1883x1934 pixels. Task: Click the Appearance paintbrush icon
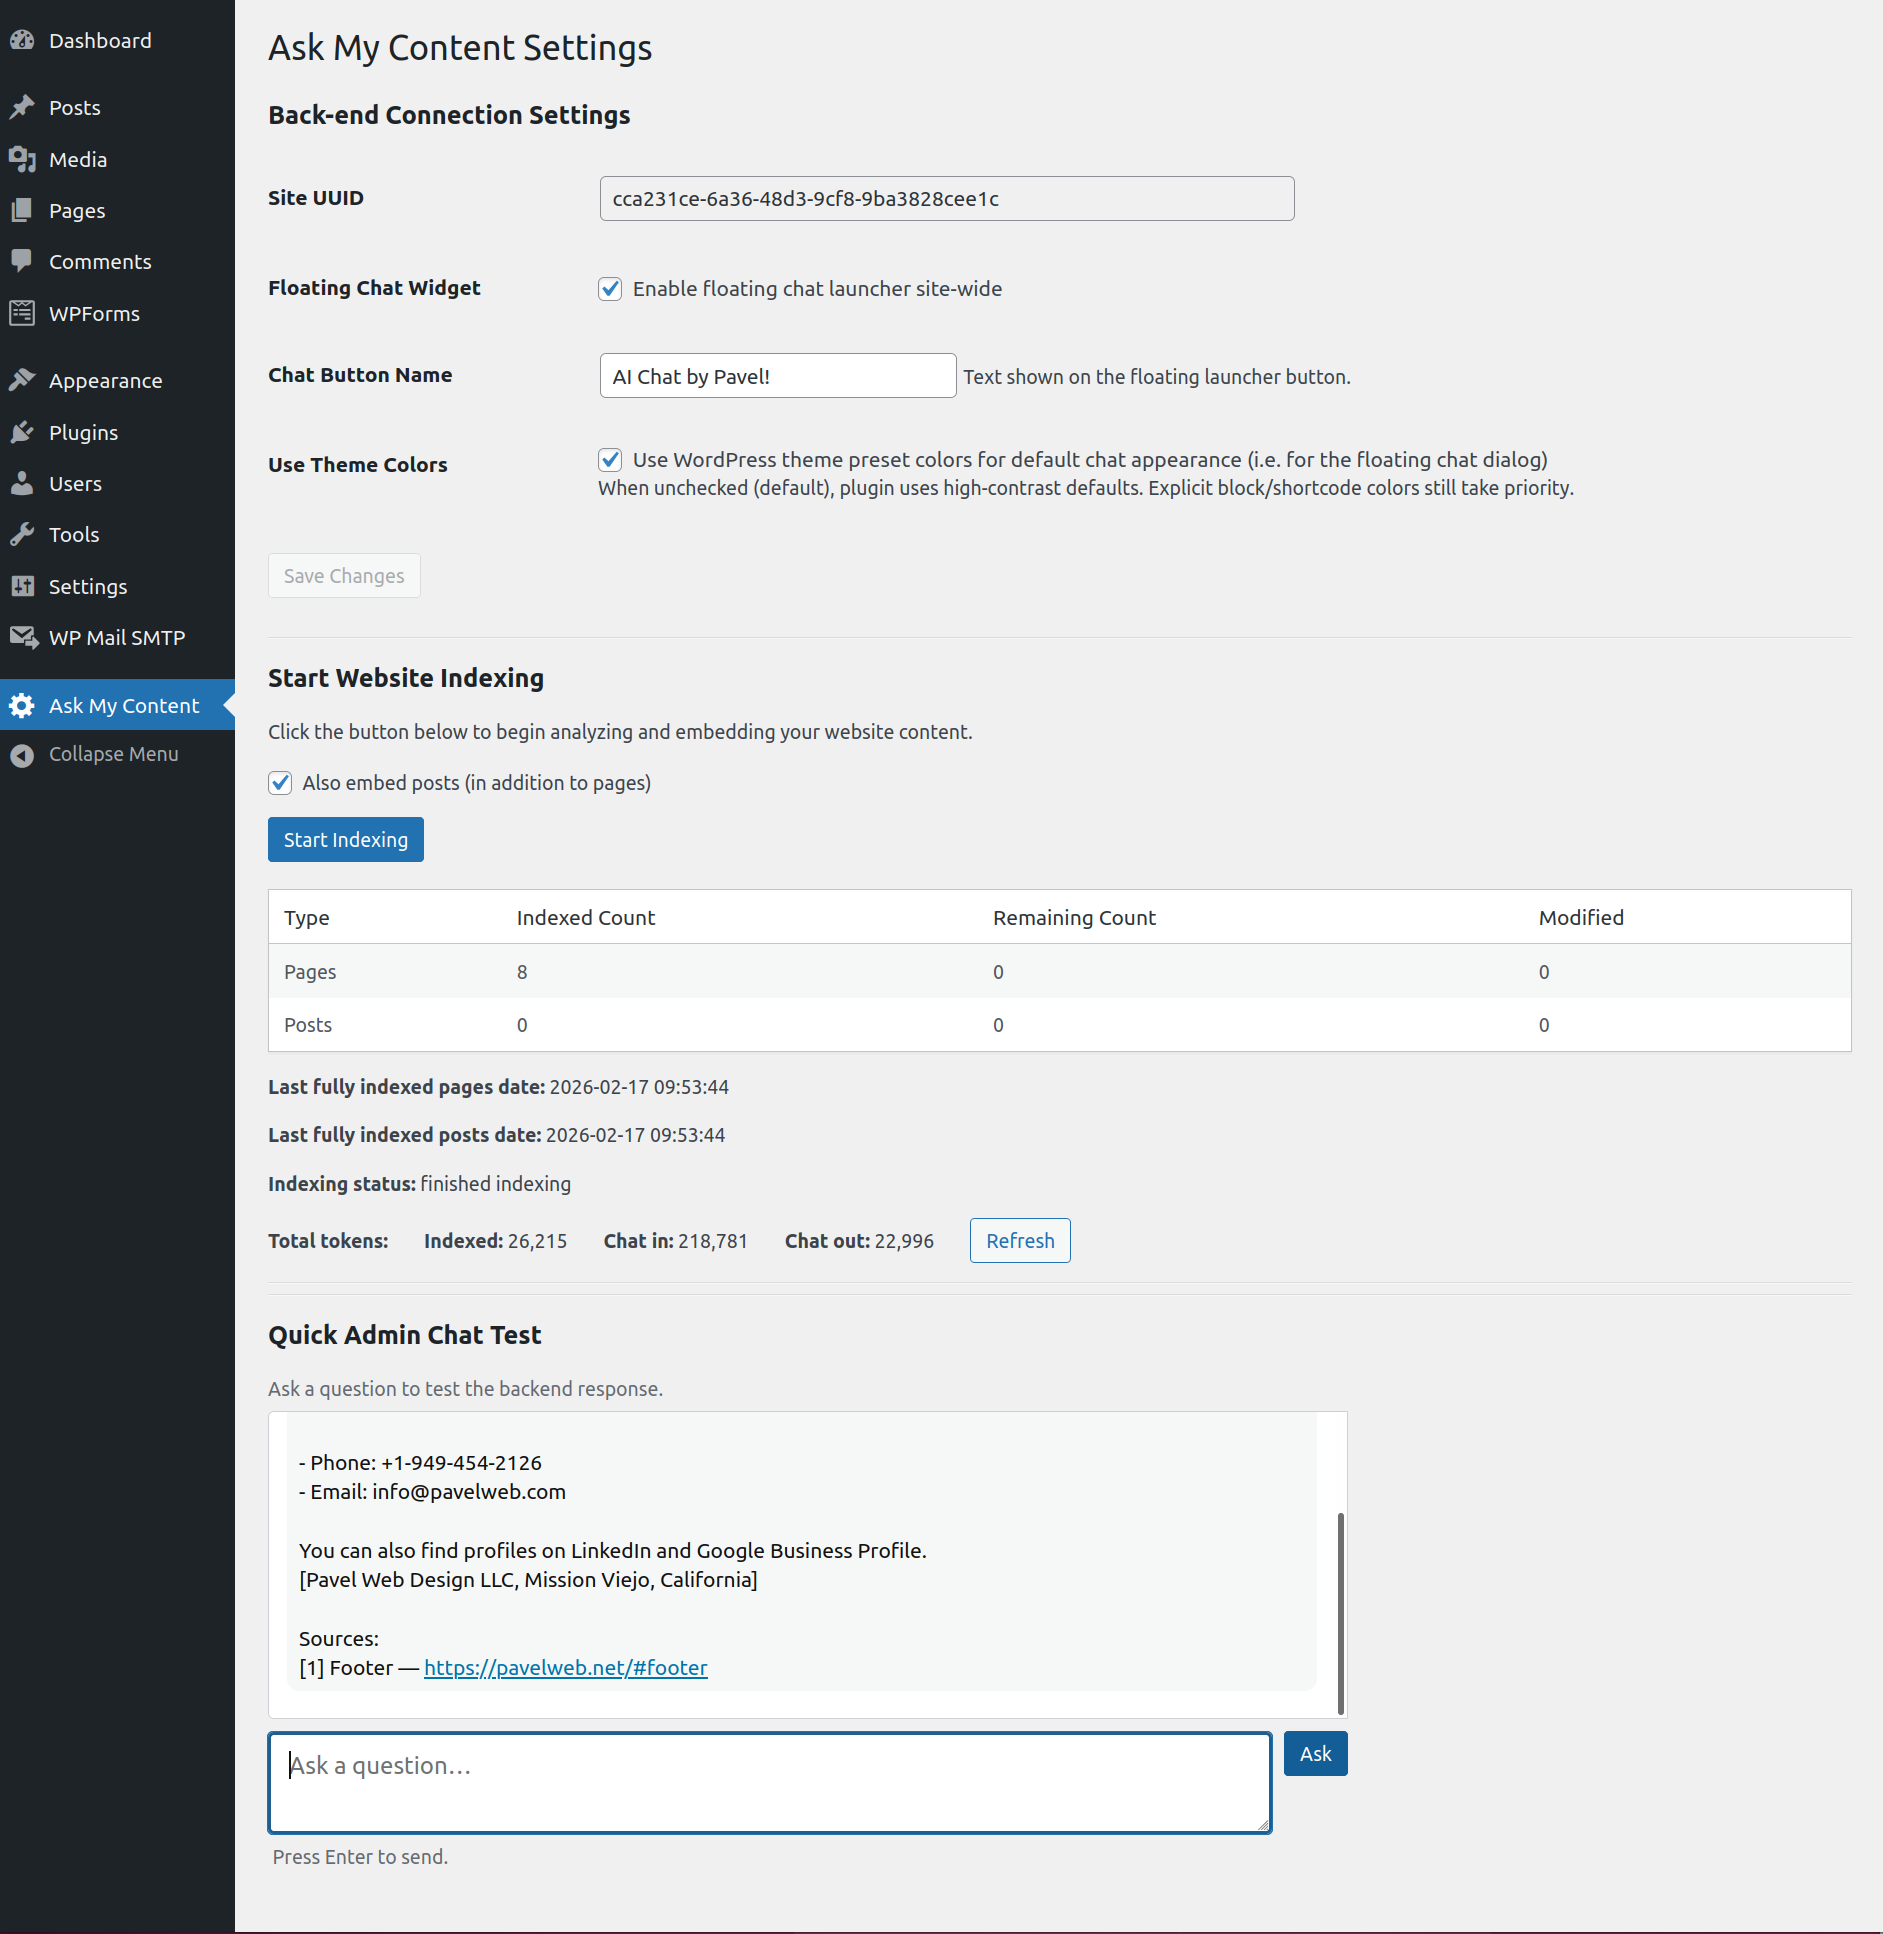(22, 381)
